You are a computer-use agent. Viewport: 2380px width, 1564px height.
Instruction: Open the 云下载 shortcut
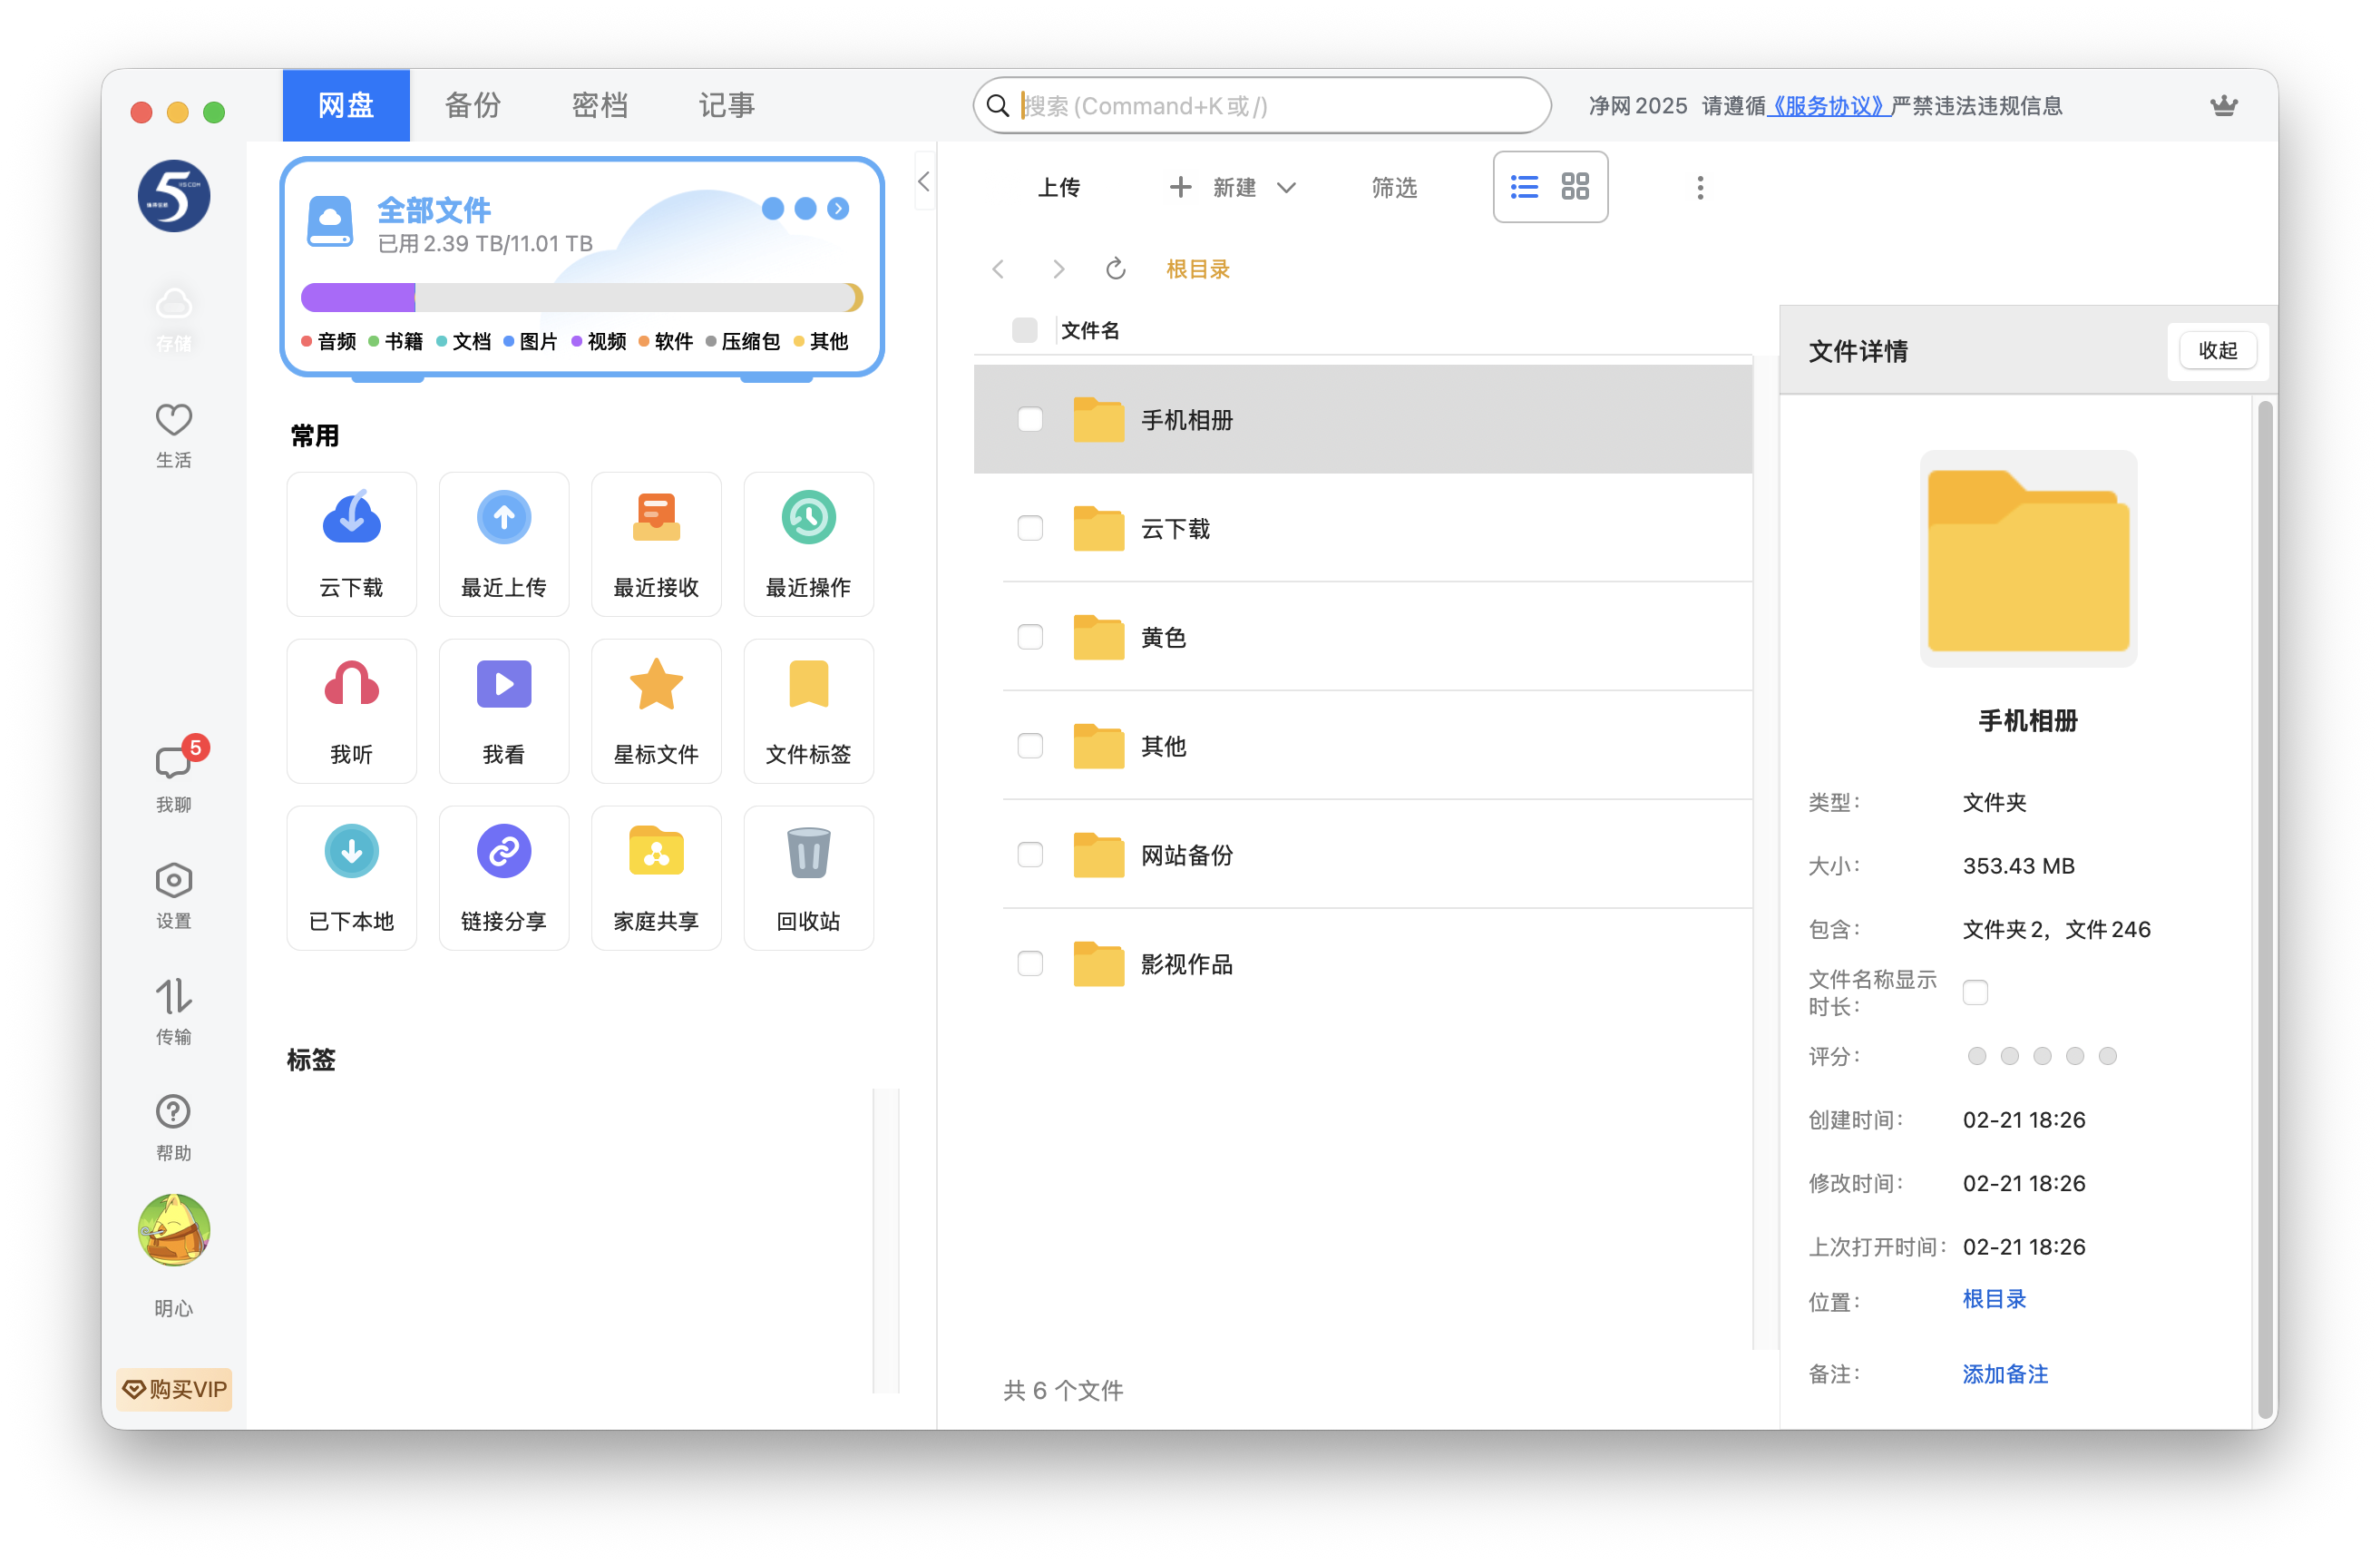click(x=351, y=543)
